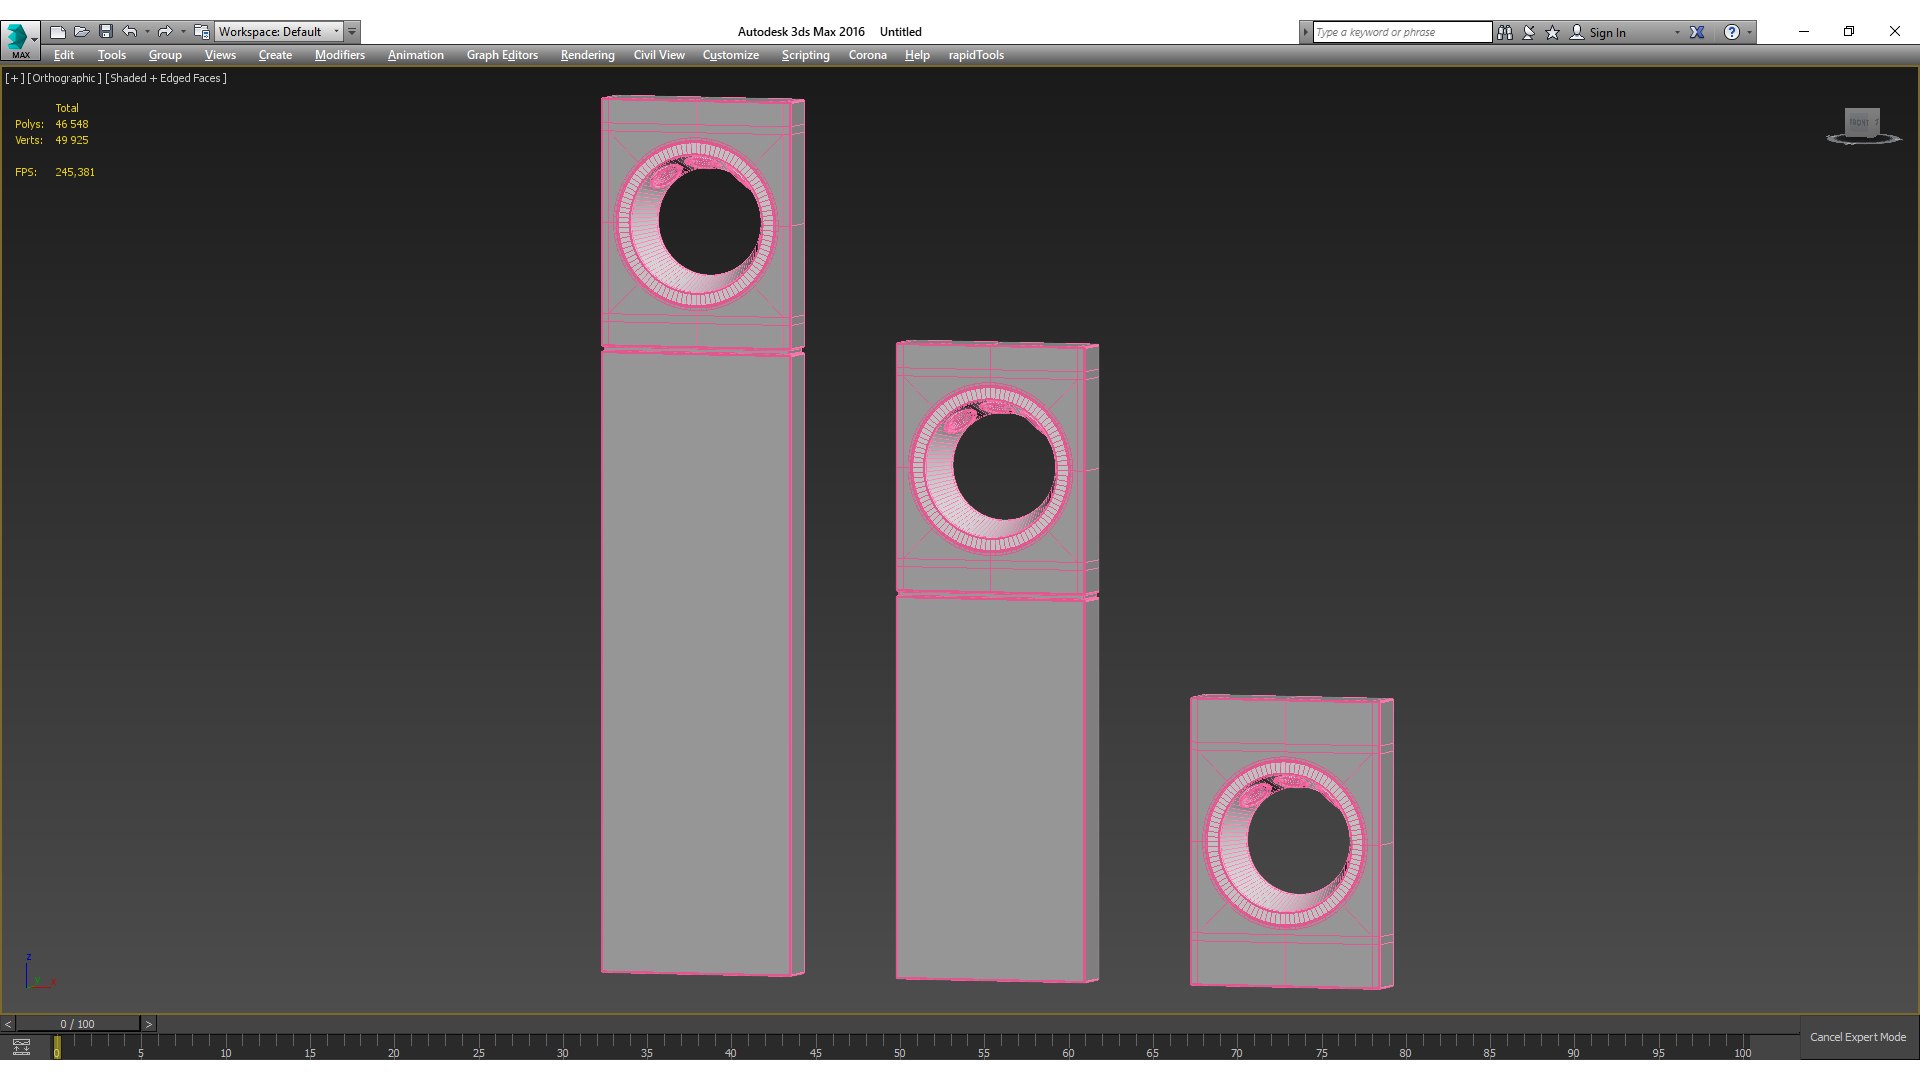Open the Rendering menu

(x=587, y=55)
